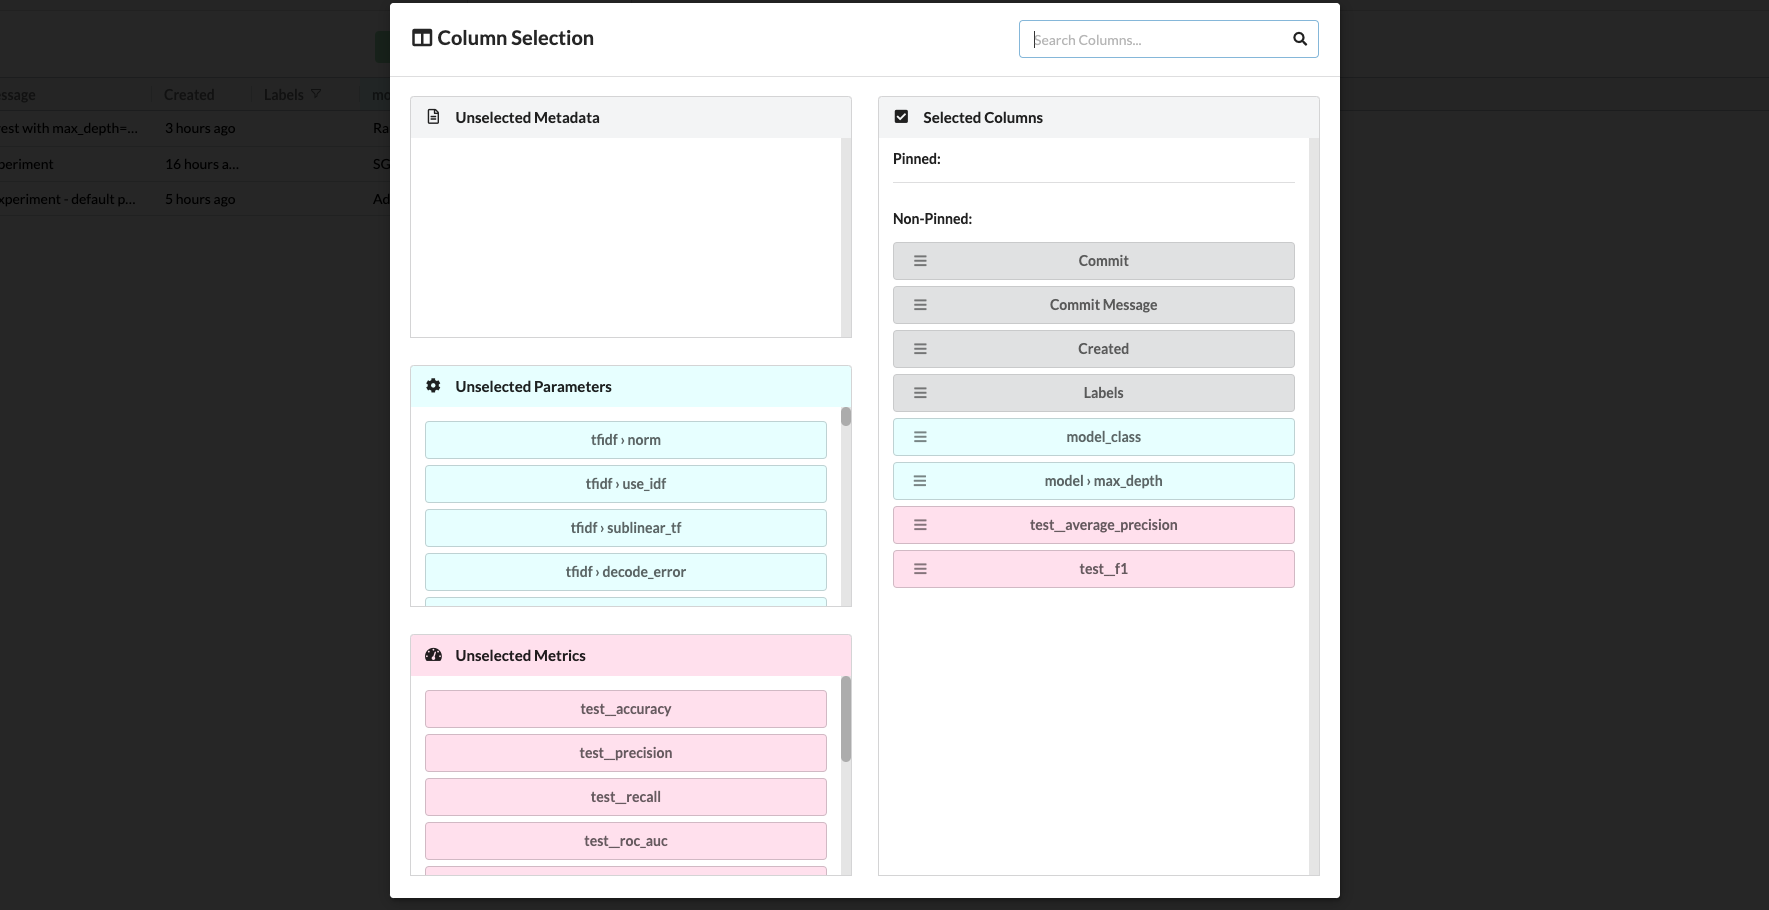Click the metrics gauge icon on Unselected Metrics
The height and width of the screenshot is (910, 1769).
click(433, 654)
